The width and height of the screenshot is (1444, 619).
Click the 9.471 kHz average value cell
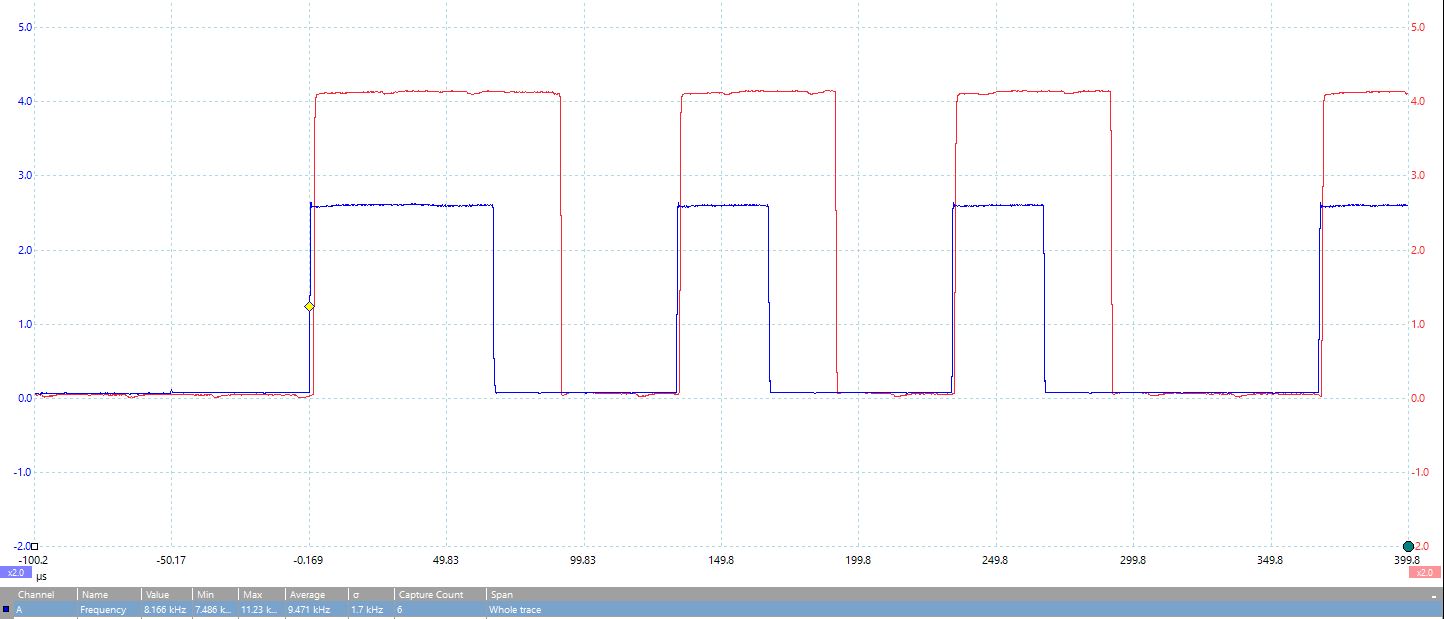pyautogui.click(x=310, y=608)
